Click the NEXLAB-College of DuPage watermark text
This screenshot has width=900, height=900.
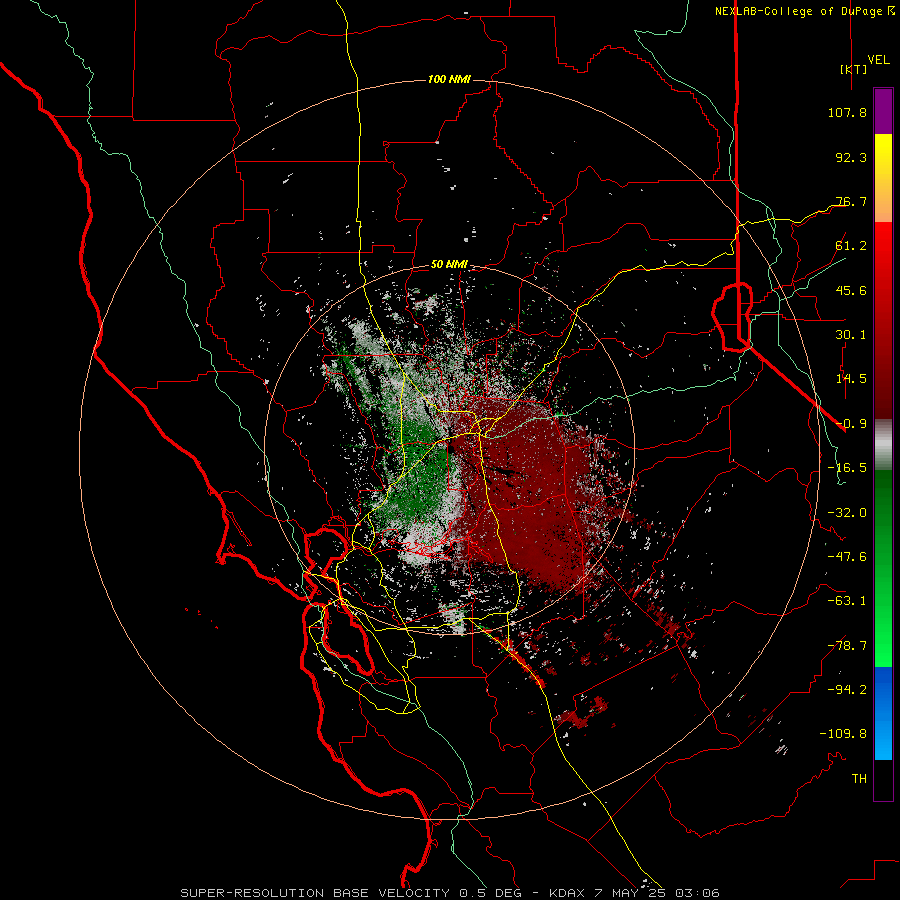pyautogui.click(x=804, y=11)
